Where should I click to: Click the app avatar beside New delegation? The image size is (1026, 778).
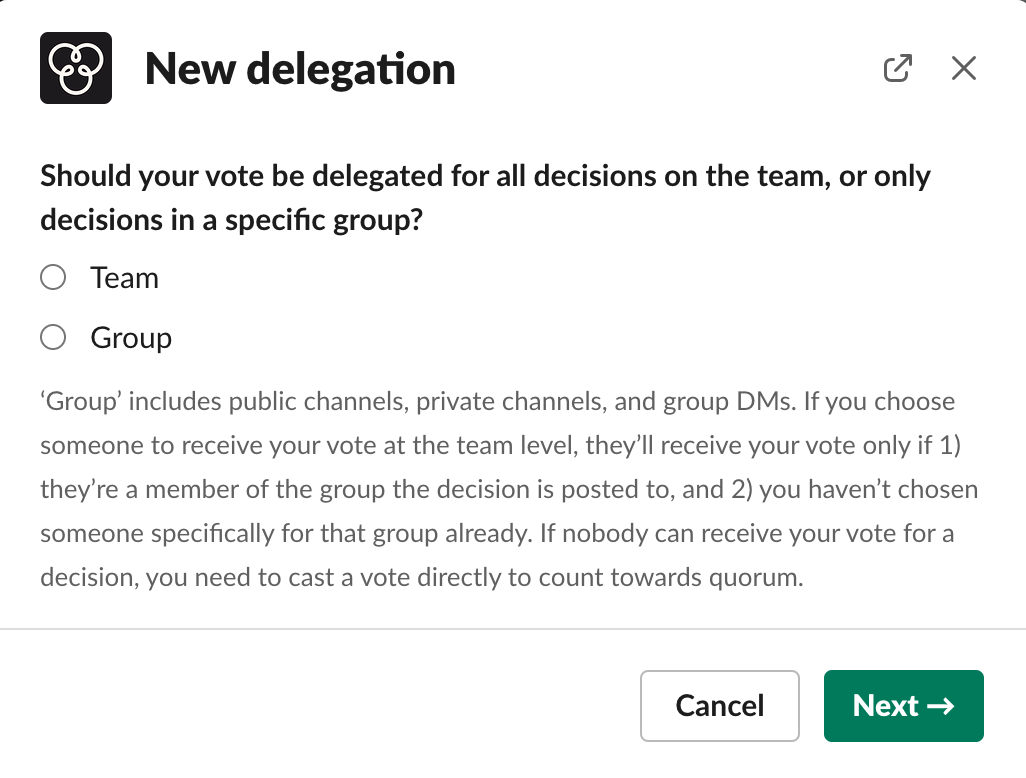[75, 67]
